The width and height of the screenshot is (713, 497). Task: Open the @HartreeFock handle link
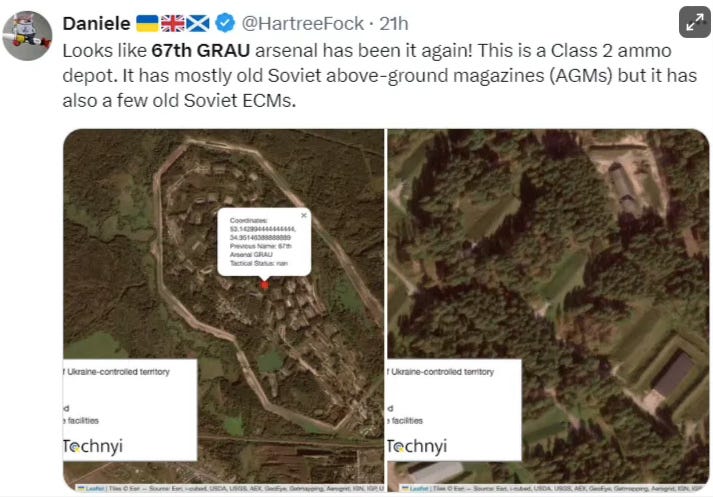click(x=302, y=23)
